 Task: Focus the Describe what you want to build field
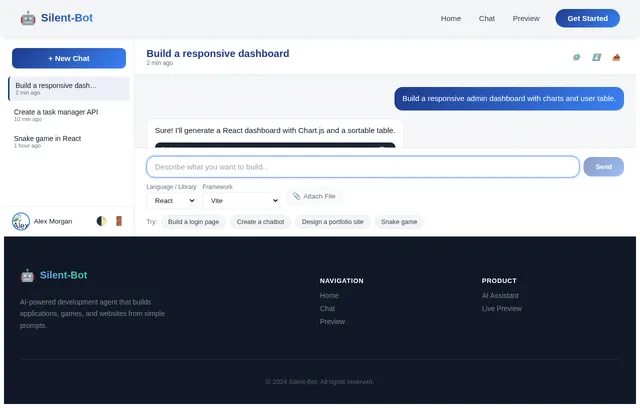point(363,167)
